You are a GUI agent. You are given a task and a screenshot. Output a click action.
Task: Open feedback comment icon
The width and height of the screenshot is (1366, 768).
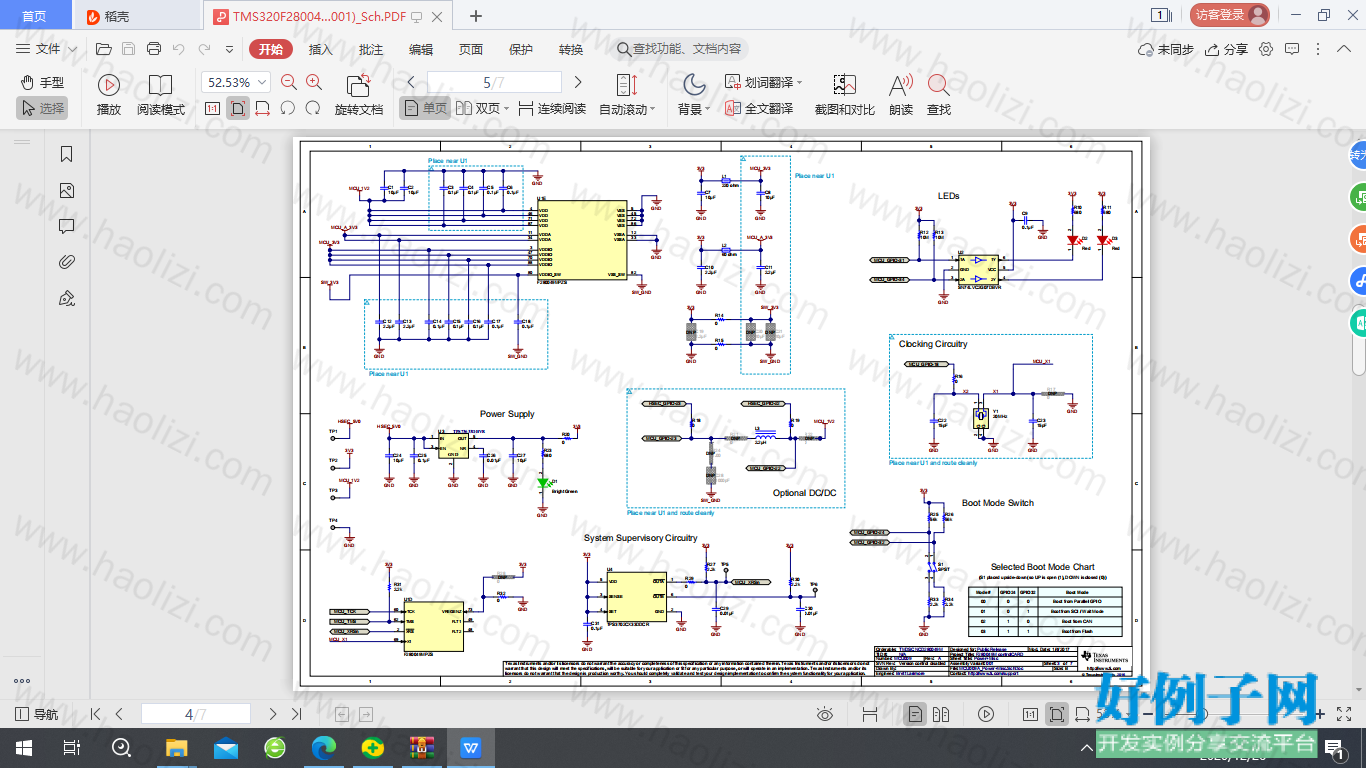(1292, 49)
